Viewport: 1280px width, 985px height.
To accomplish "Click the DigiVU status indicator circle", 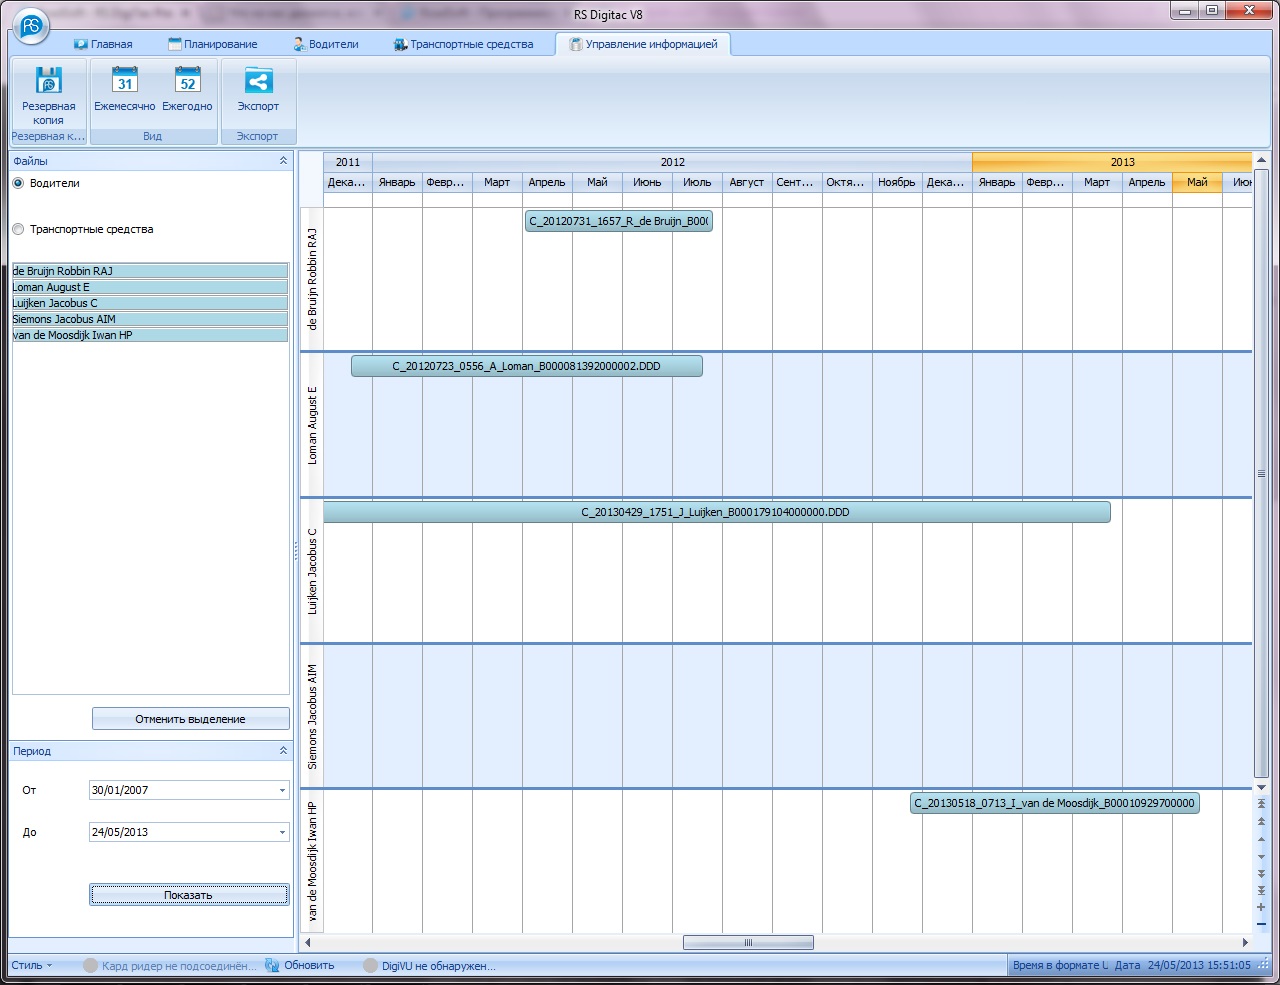I will 371,966.
